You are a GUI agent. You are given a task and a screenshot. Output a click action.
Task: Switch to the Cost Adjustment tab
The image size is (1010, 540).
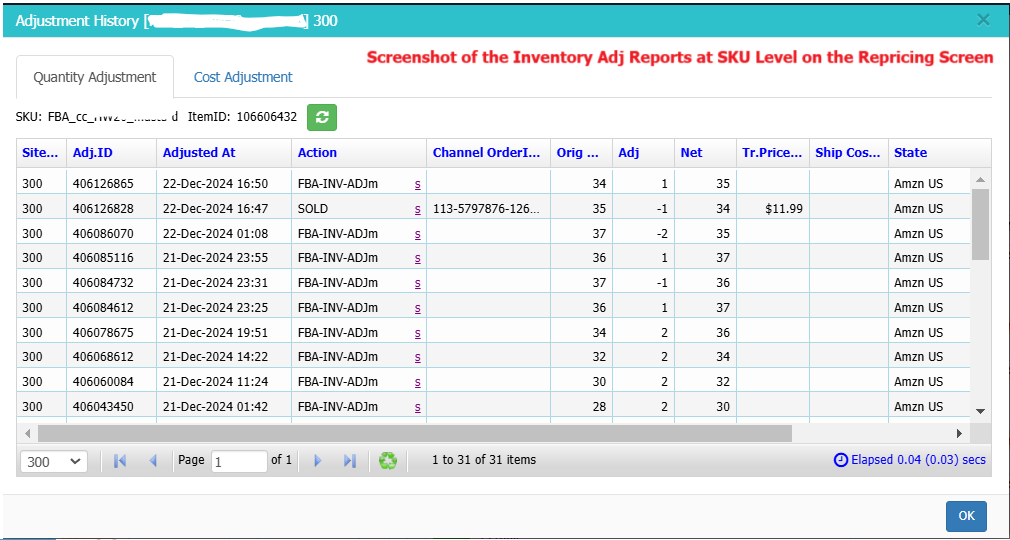pos(243,77)
